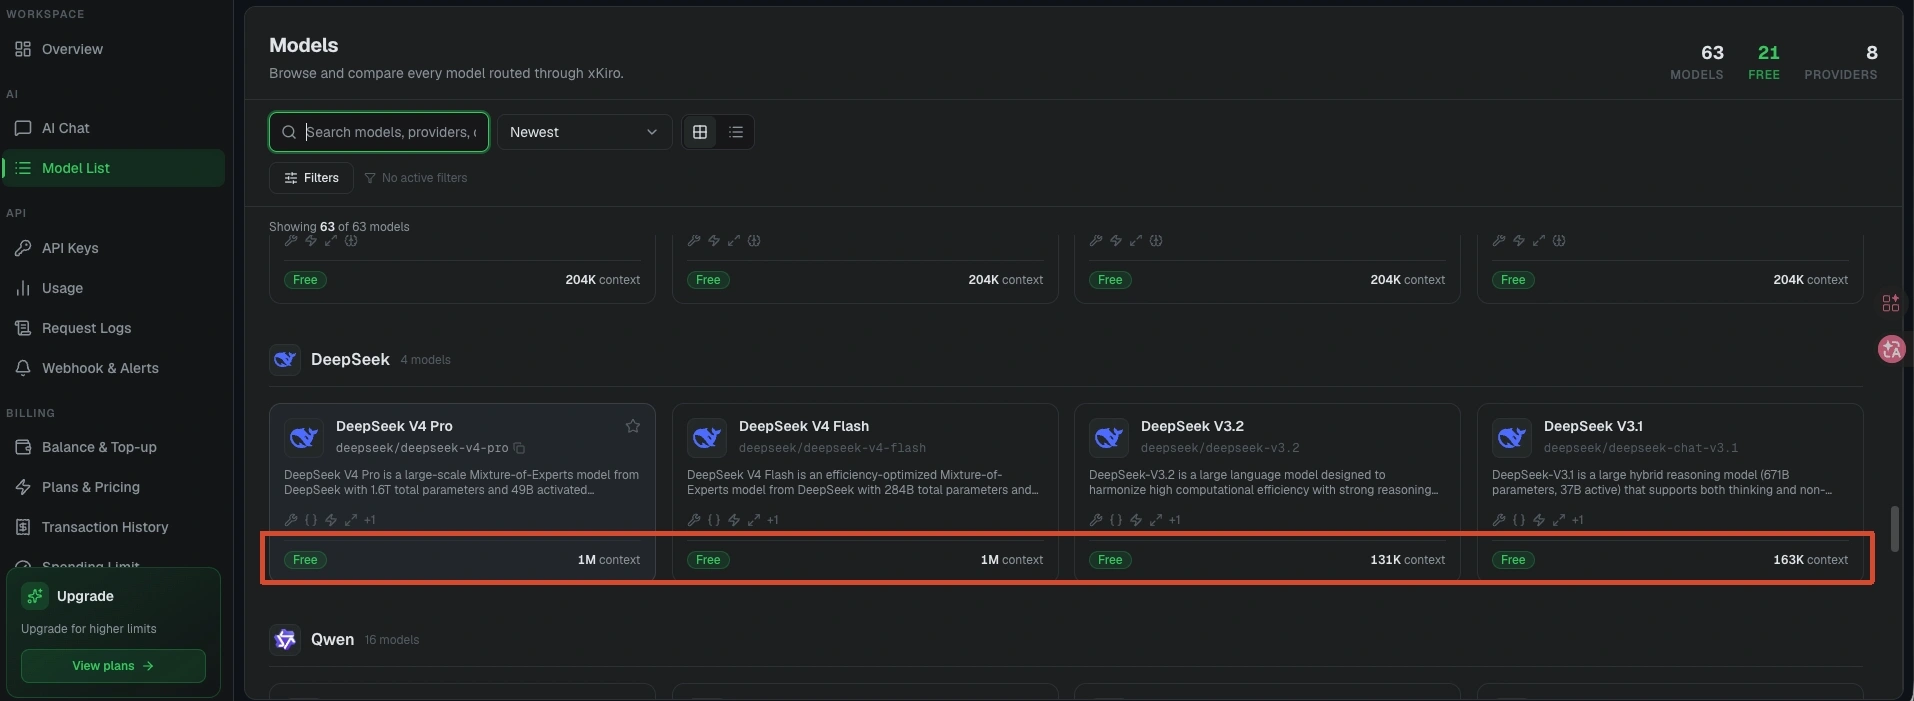Click the 21 FREE models counter
The width and height of the screenshot is (1914, 701).
tap(1765, 61)
